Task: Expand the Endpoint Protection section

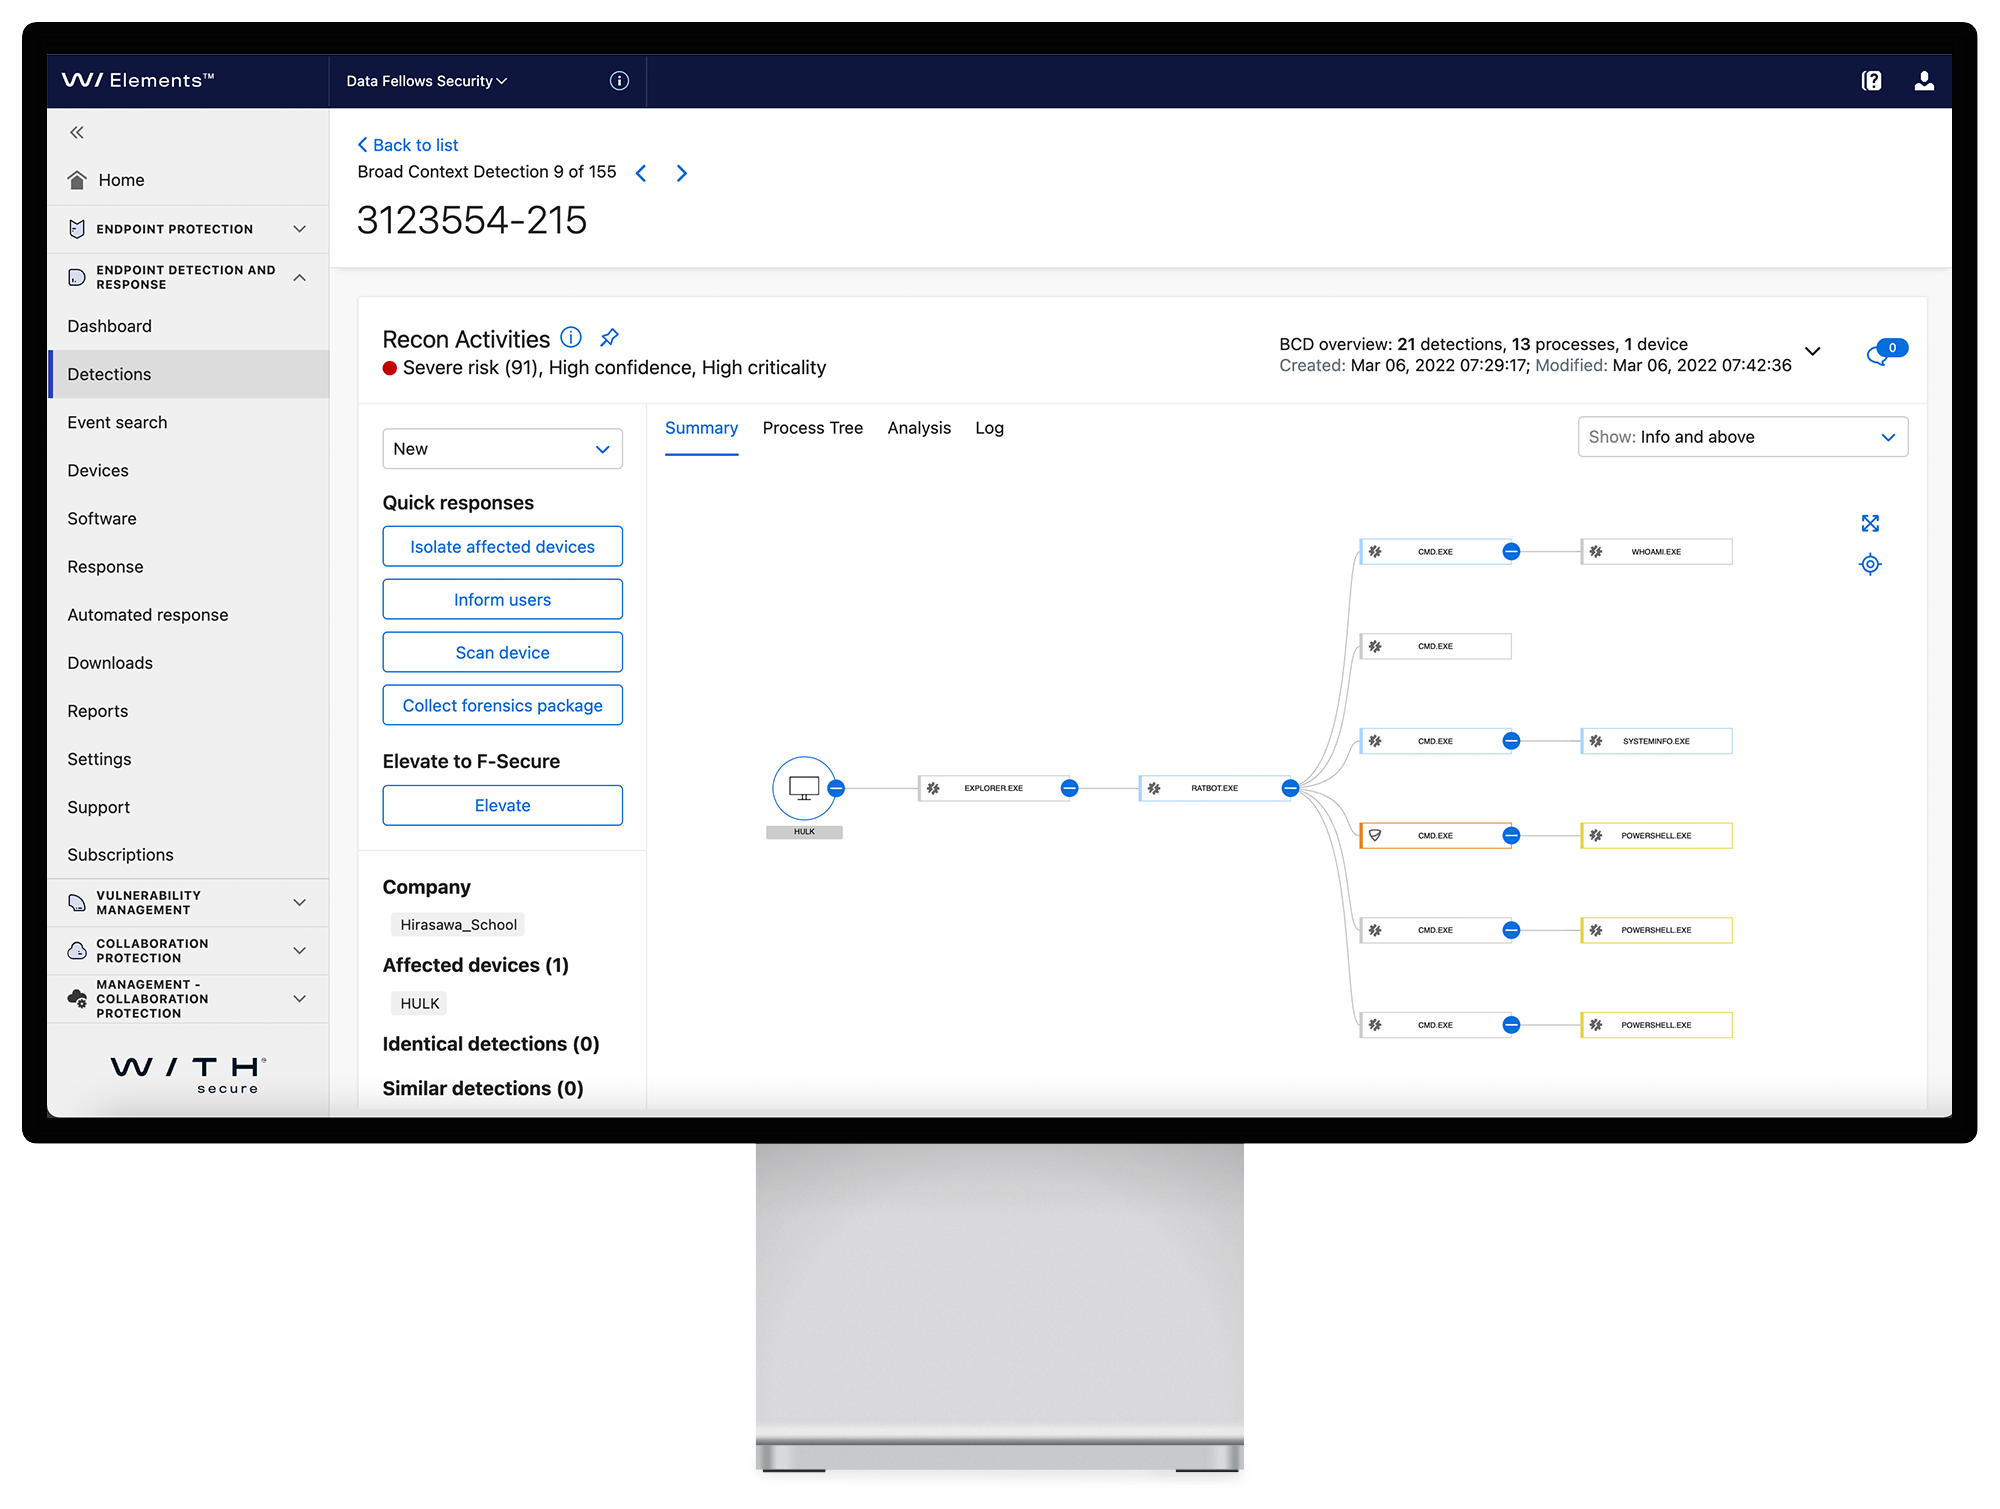Action: [x=299, y=229]
